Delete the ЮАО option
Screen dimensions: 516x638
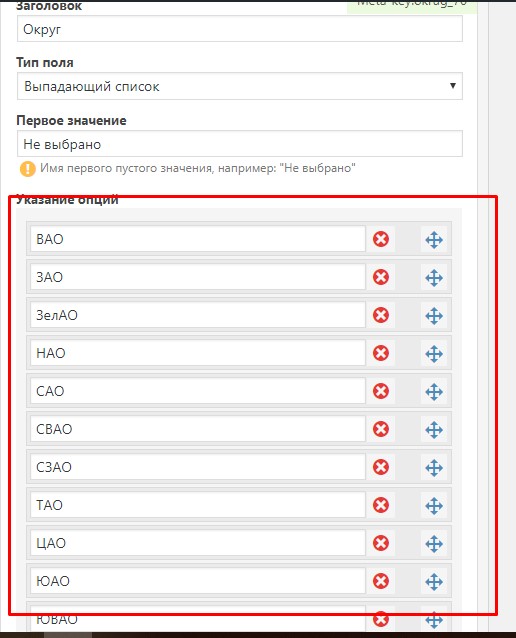pyautogui.click(x=380, y=581)
